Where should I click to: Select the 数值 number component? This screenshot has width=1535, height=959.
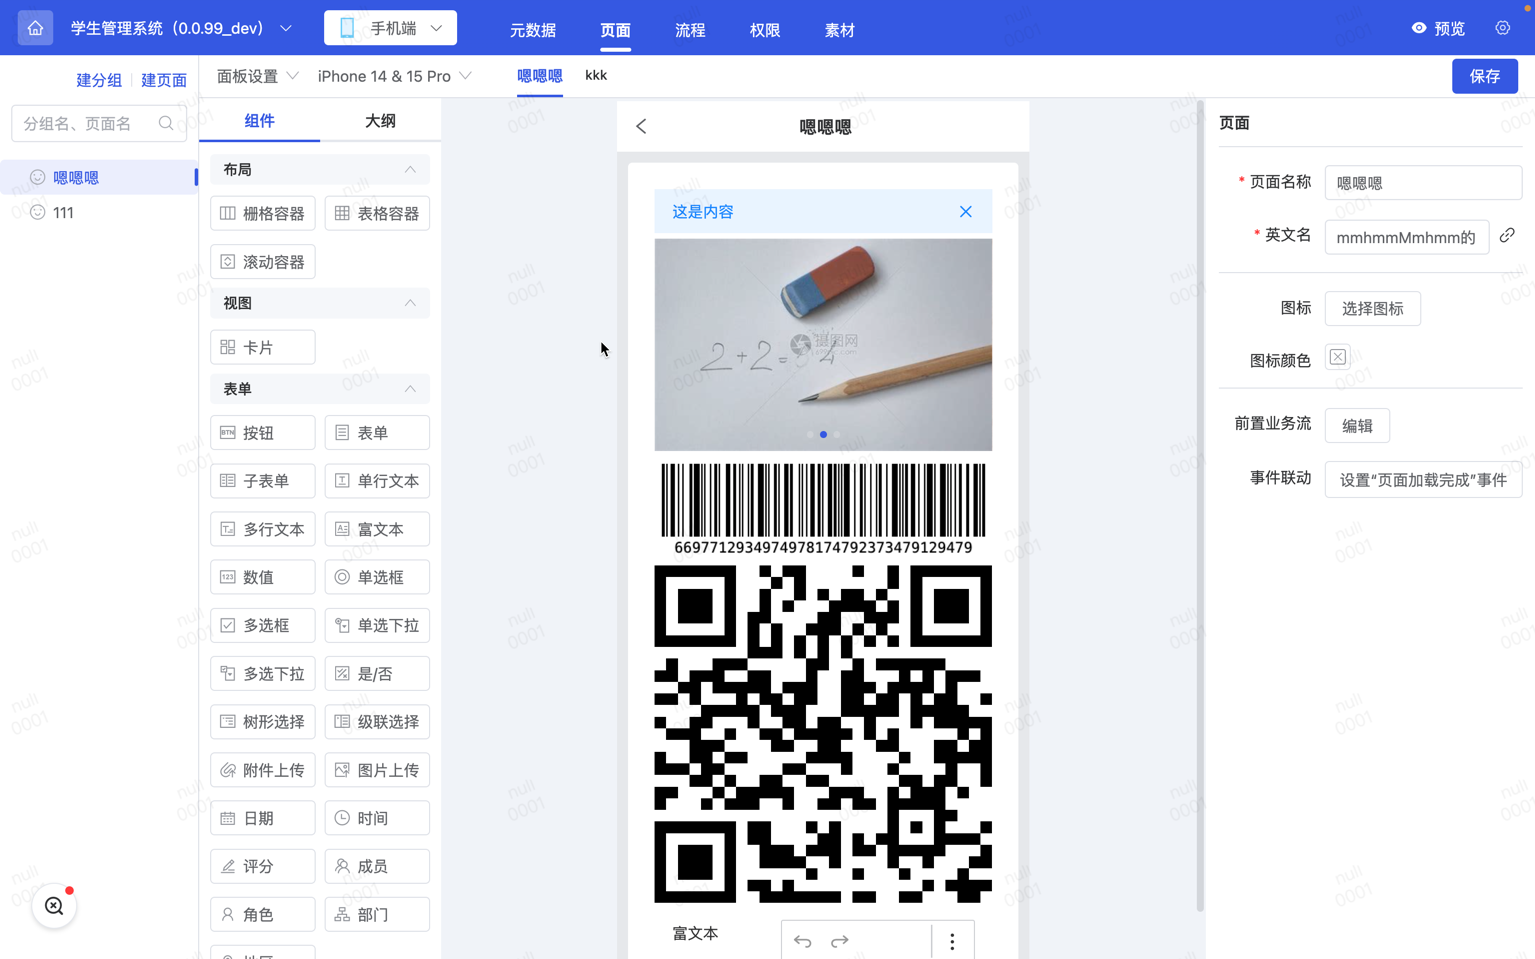pos(263,577)
